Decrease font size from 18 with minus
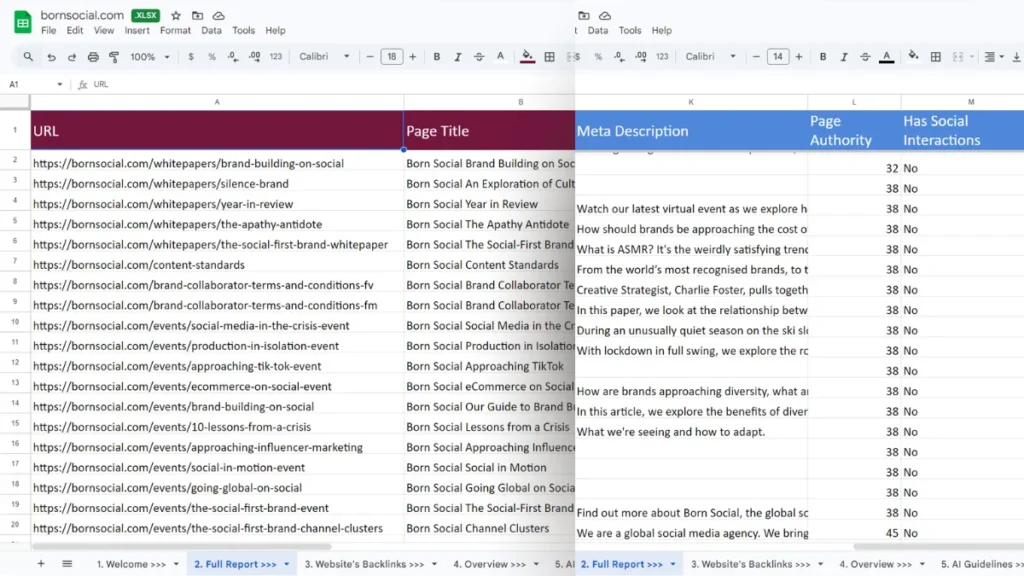1024x576 pixels. [x=370, y=57]
